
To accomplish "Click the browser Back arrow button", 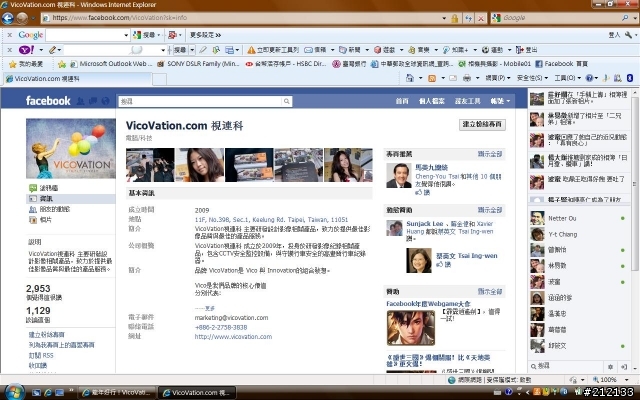I will [7, 18].
